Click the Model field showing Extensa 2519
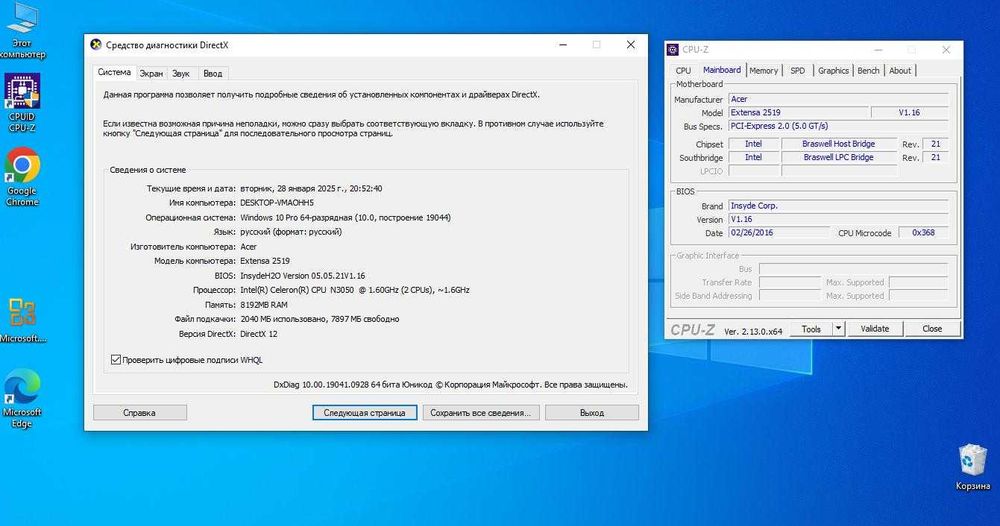 click(798, 112)
